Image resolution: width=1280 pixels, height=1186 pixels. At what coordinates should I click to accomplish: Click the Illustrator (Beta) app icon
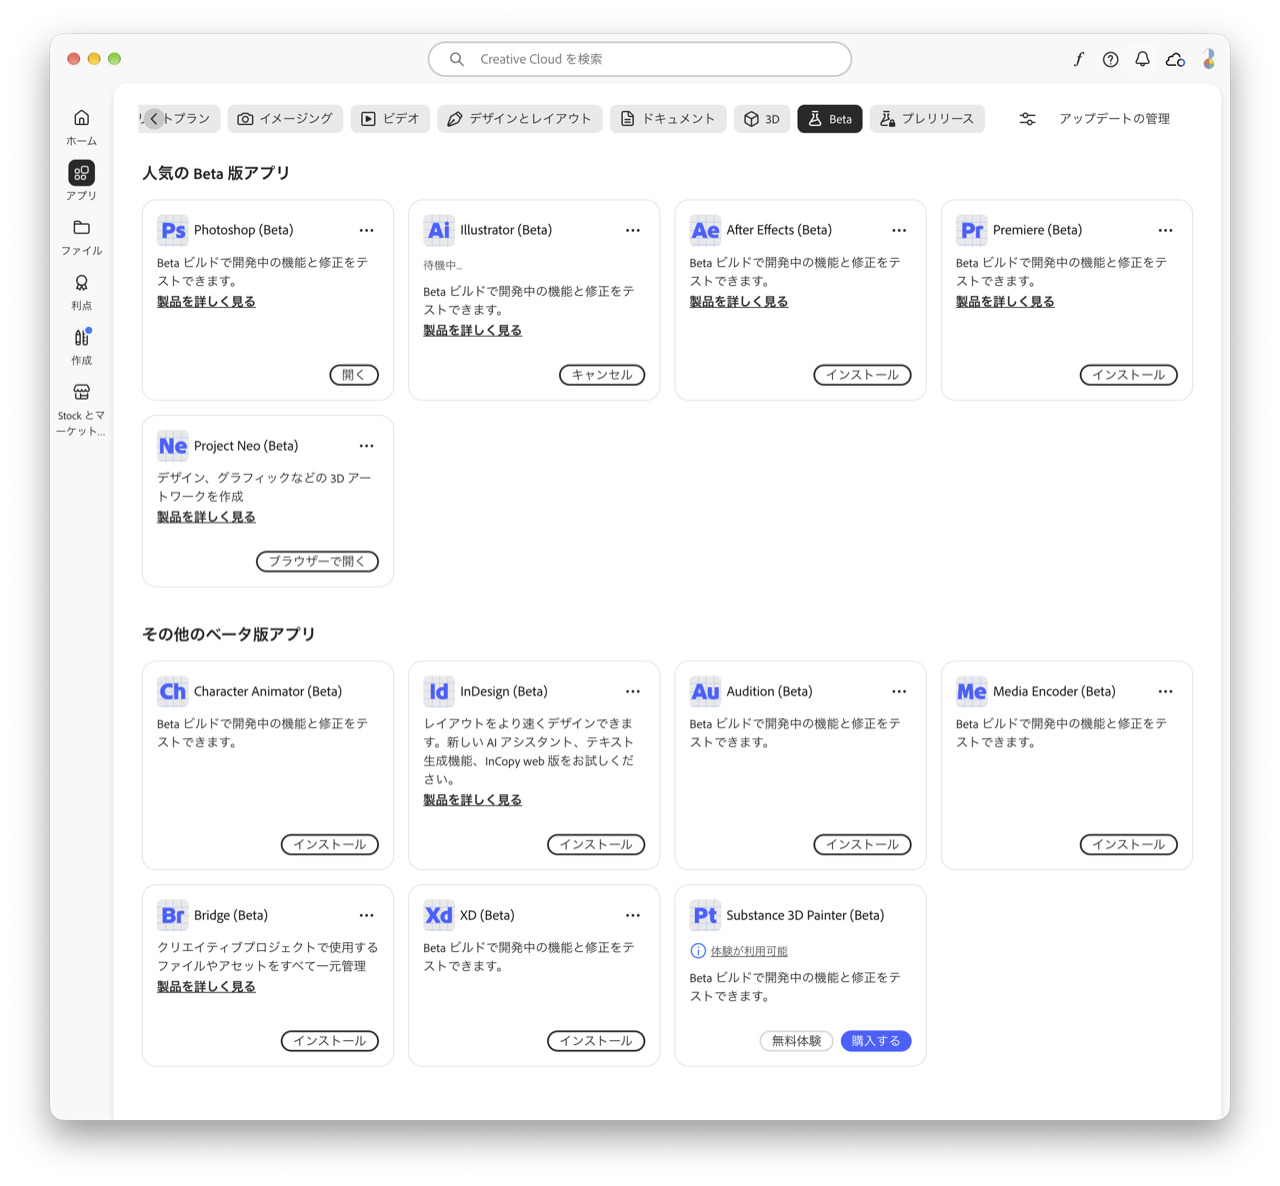439,230
